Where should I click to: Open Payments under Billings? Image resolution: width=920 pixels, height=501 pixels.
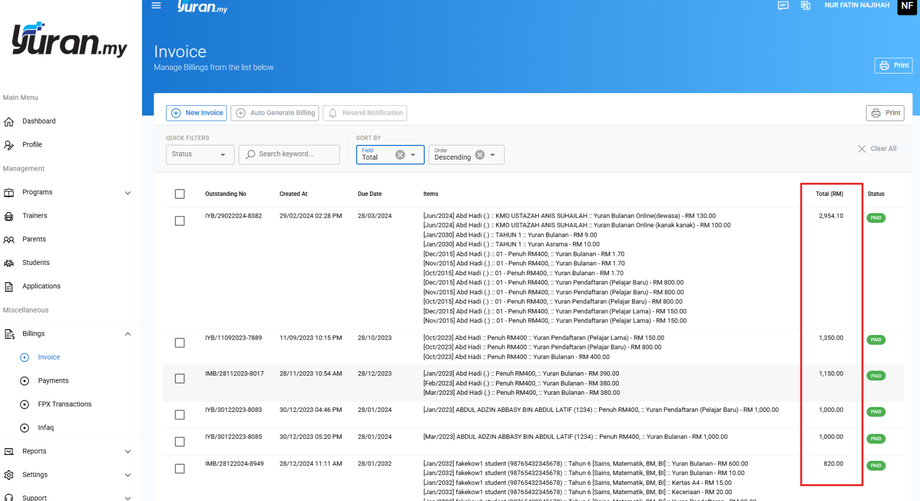(53, 381)
